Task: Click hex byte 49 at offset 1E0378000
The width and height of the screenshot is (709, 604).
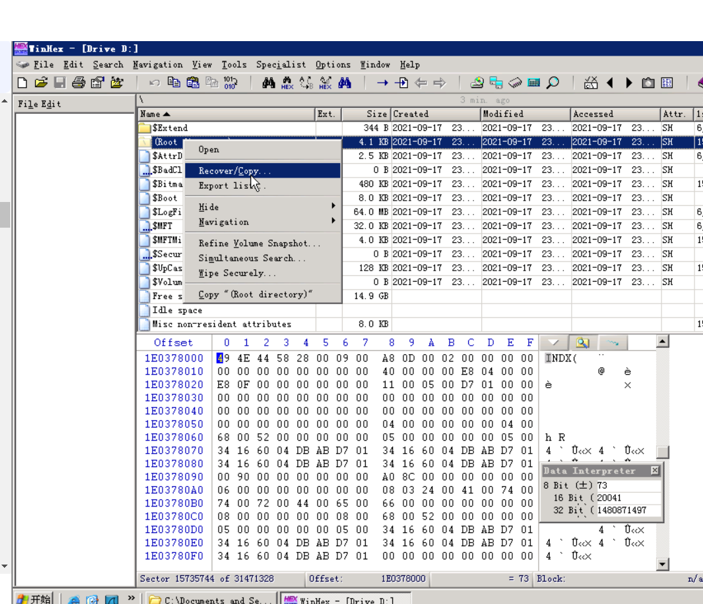Action: pos(223,358)
